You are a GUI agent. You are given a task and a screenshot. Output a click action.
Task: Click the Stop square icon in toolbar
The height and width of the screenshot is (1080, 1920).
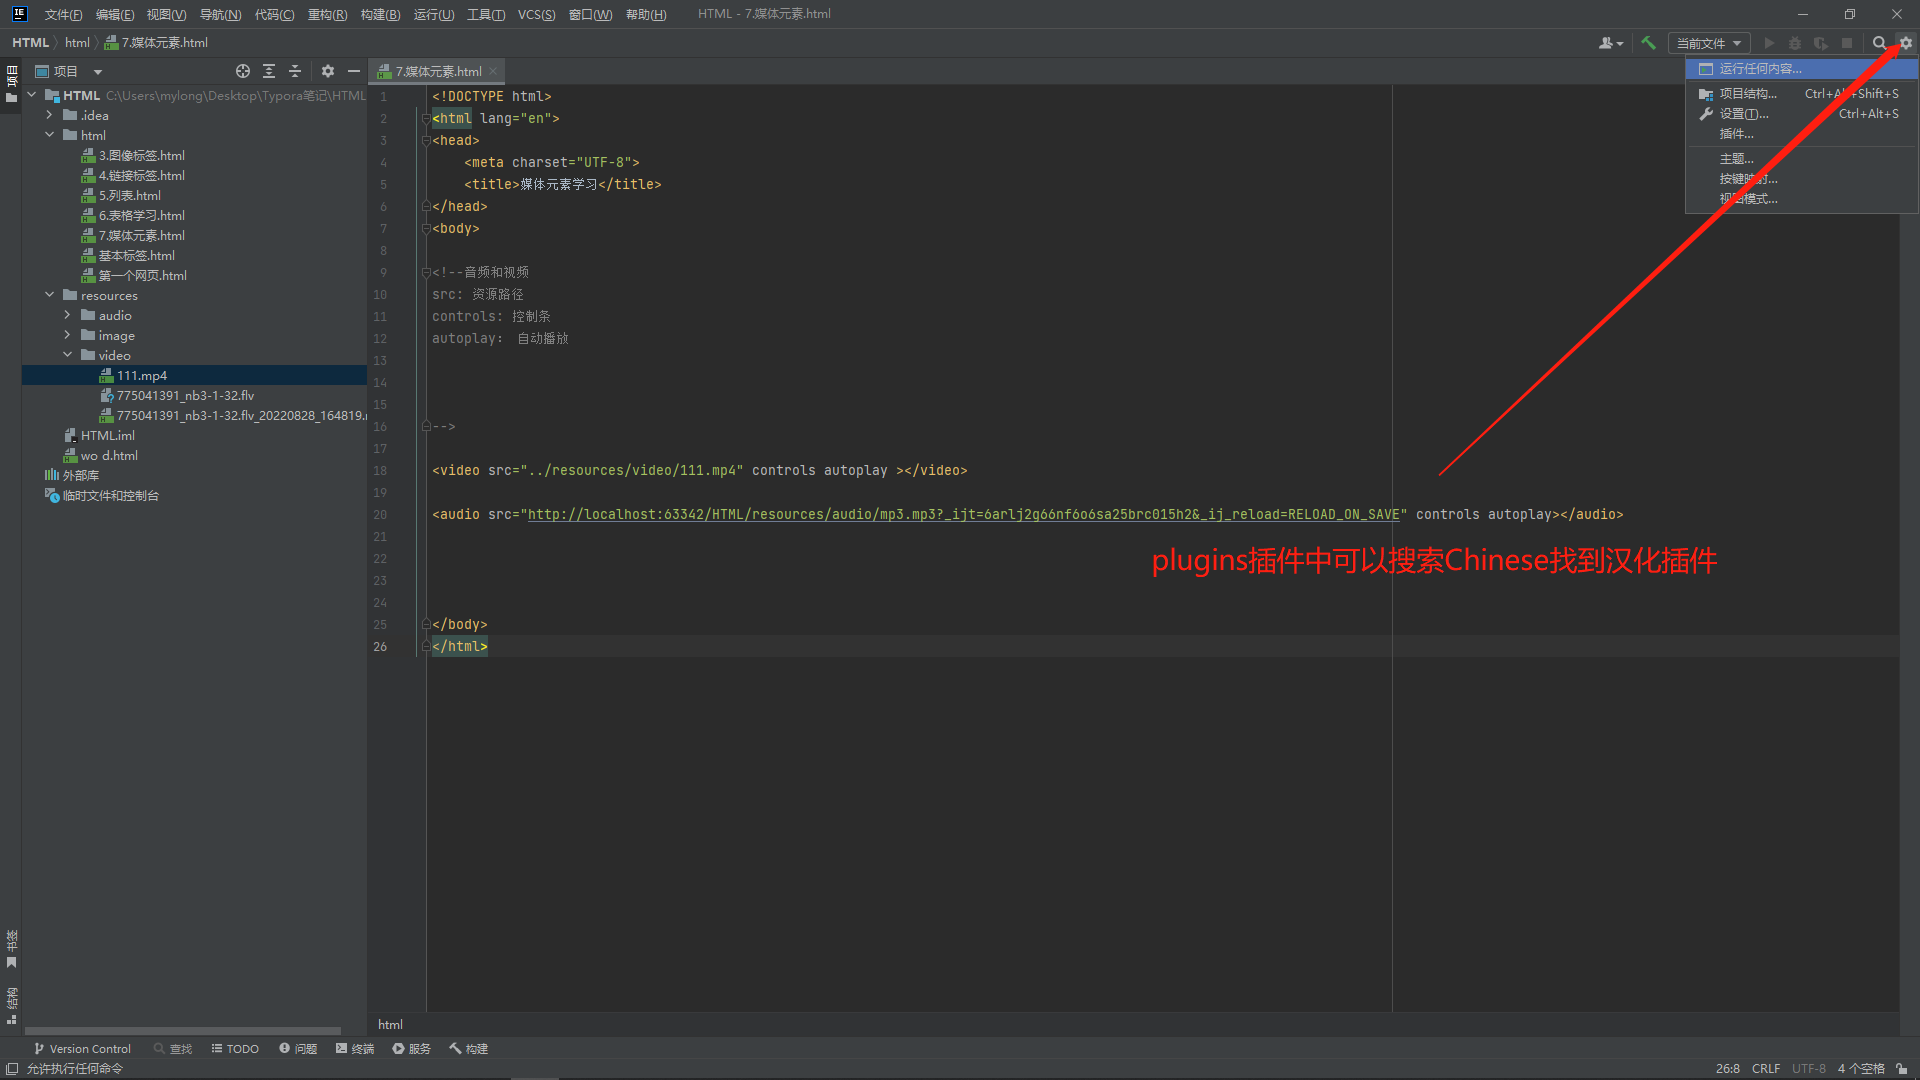click(1847, 43)
